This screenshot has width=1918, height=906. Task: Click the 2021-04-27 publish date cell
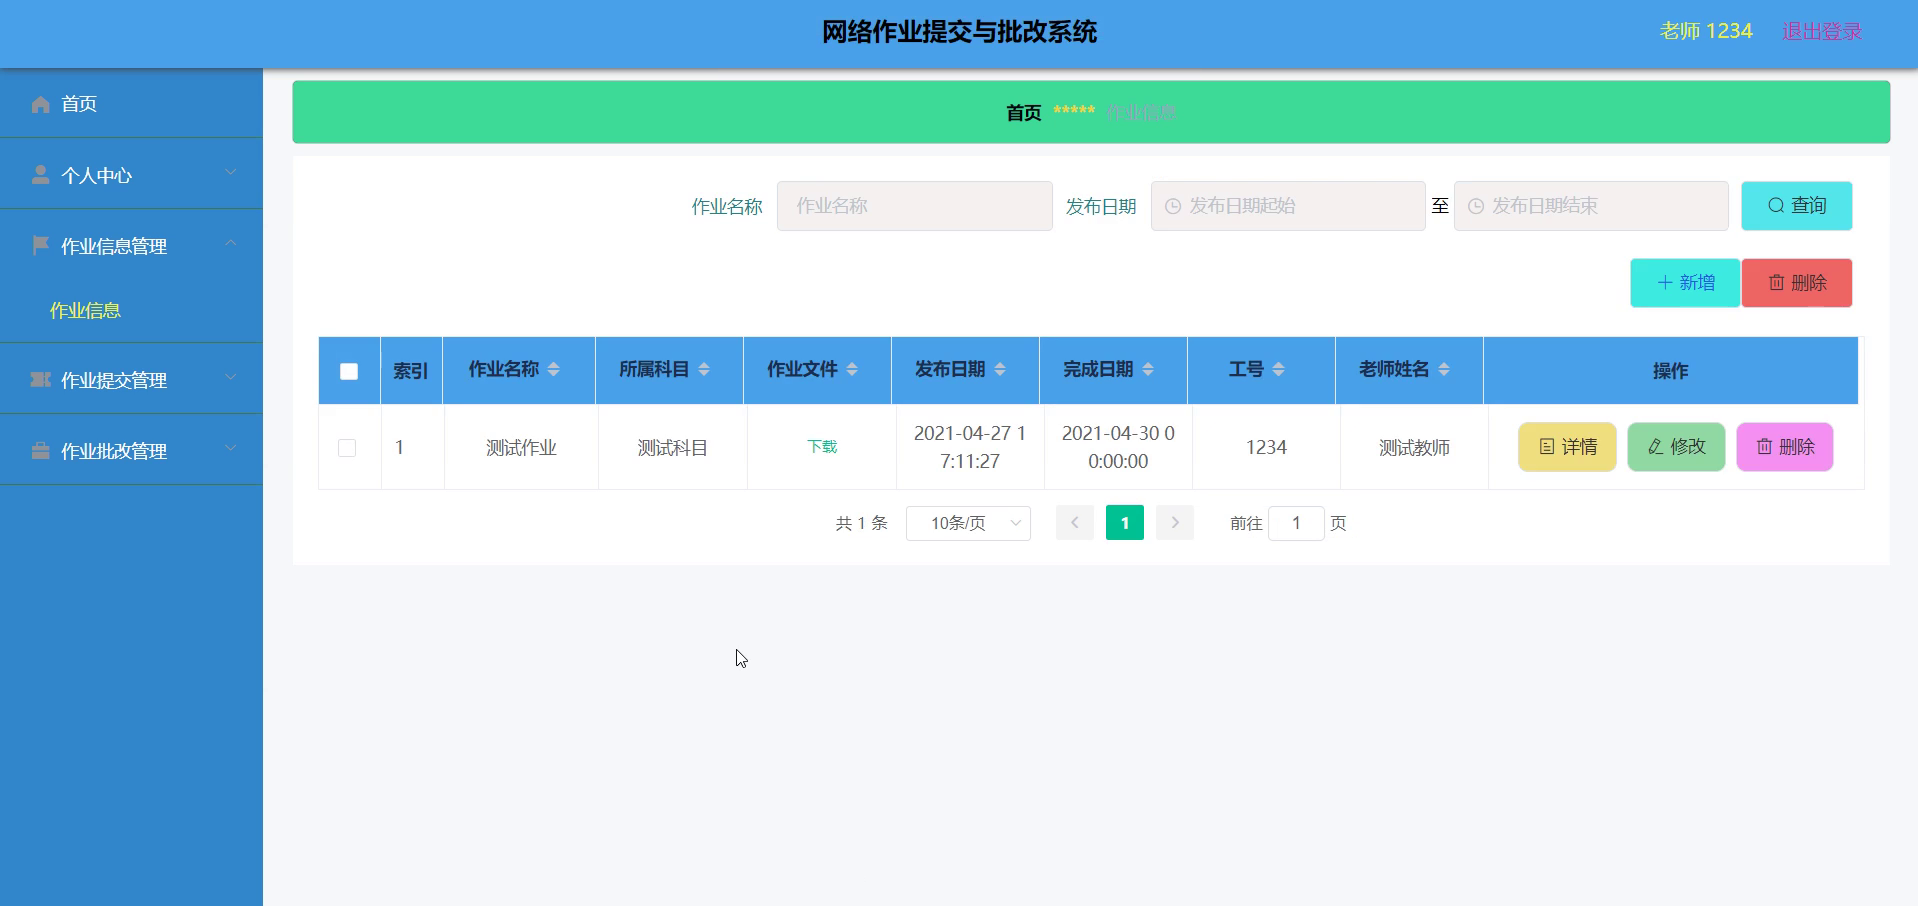(970, 447)
